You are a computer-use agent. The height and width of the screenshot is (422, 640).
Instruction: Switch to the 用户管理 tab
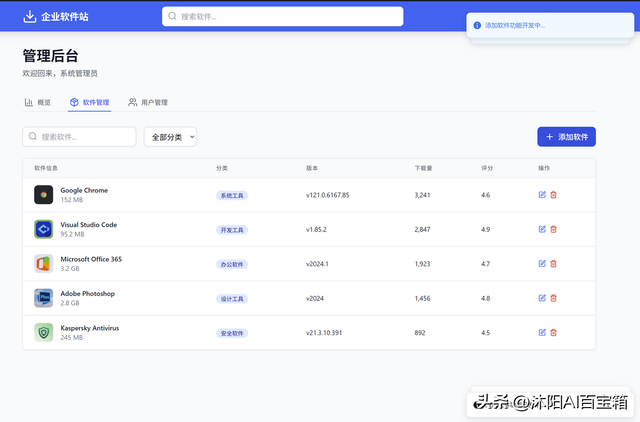pos(148,102)
